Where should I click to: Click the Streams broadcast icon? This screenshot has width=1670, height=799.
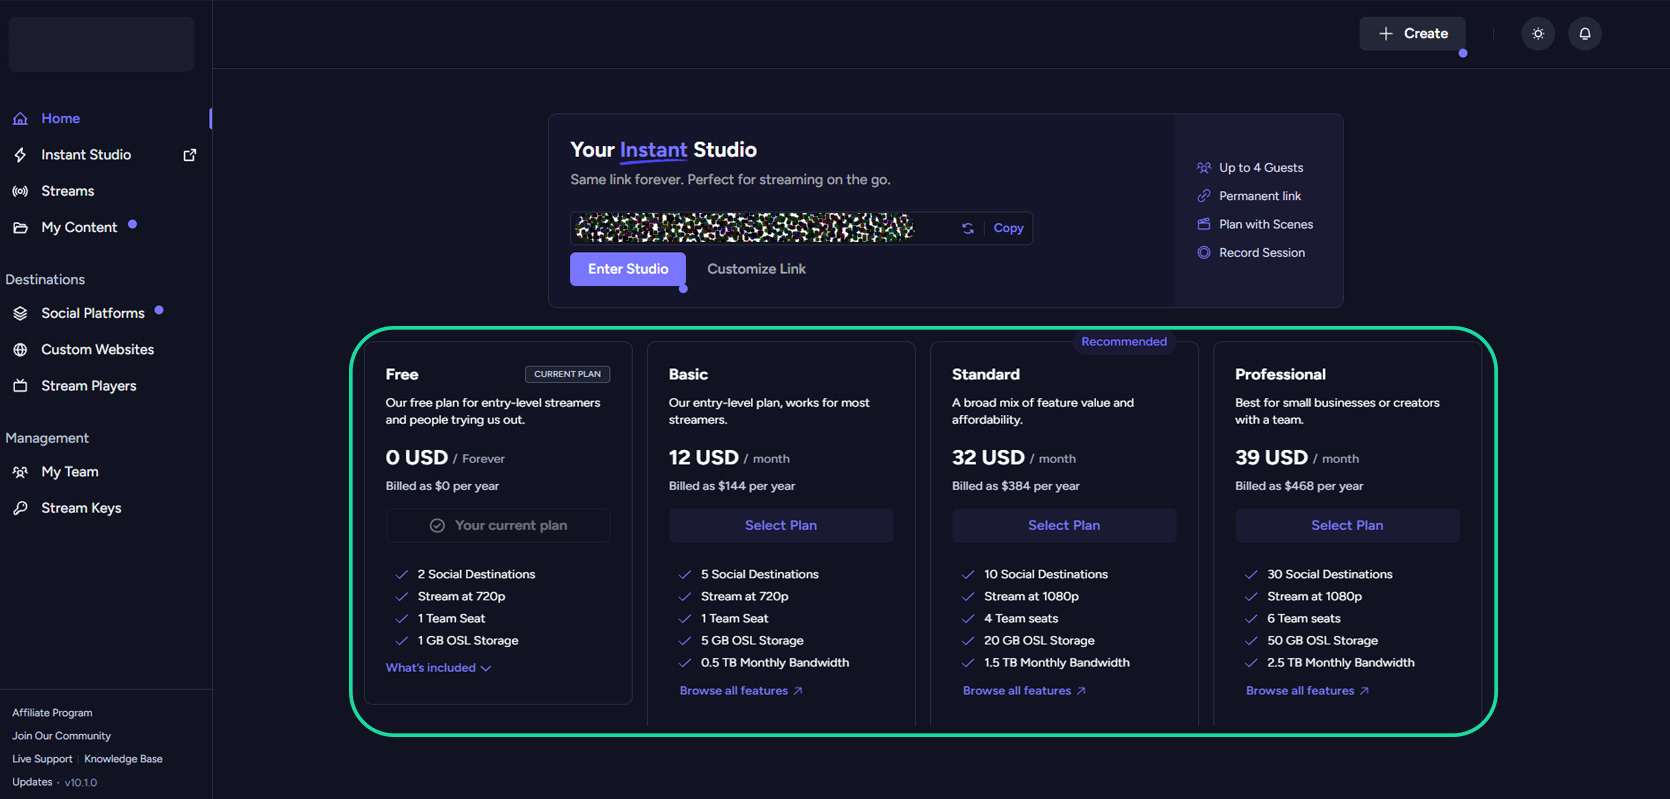click(x=20, y=191)
